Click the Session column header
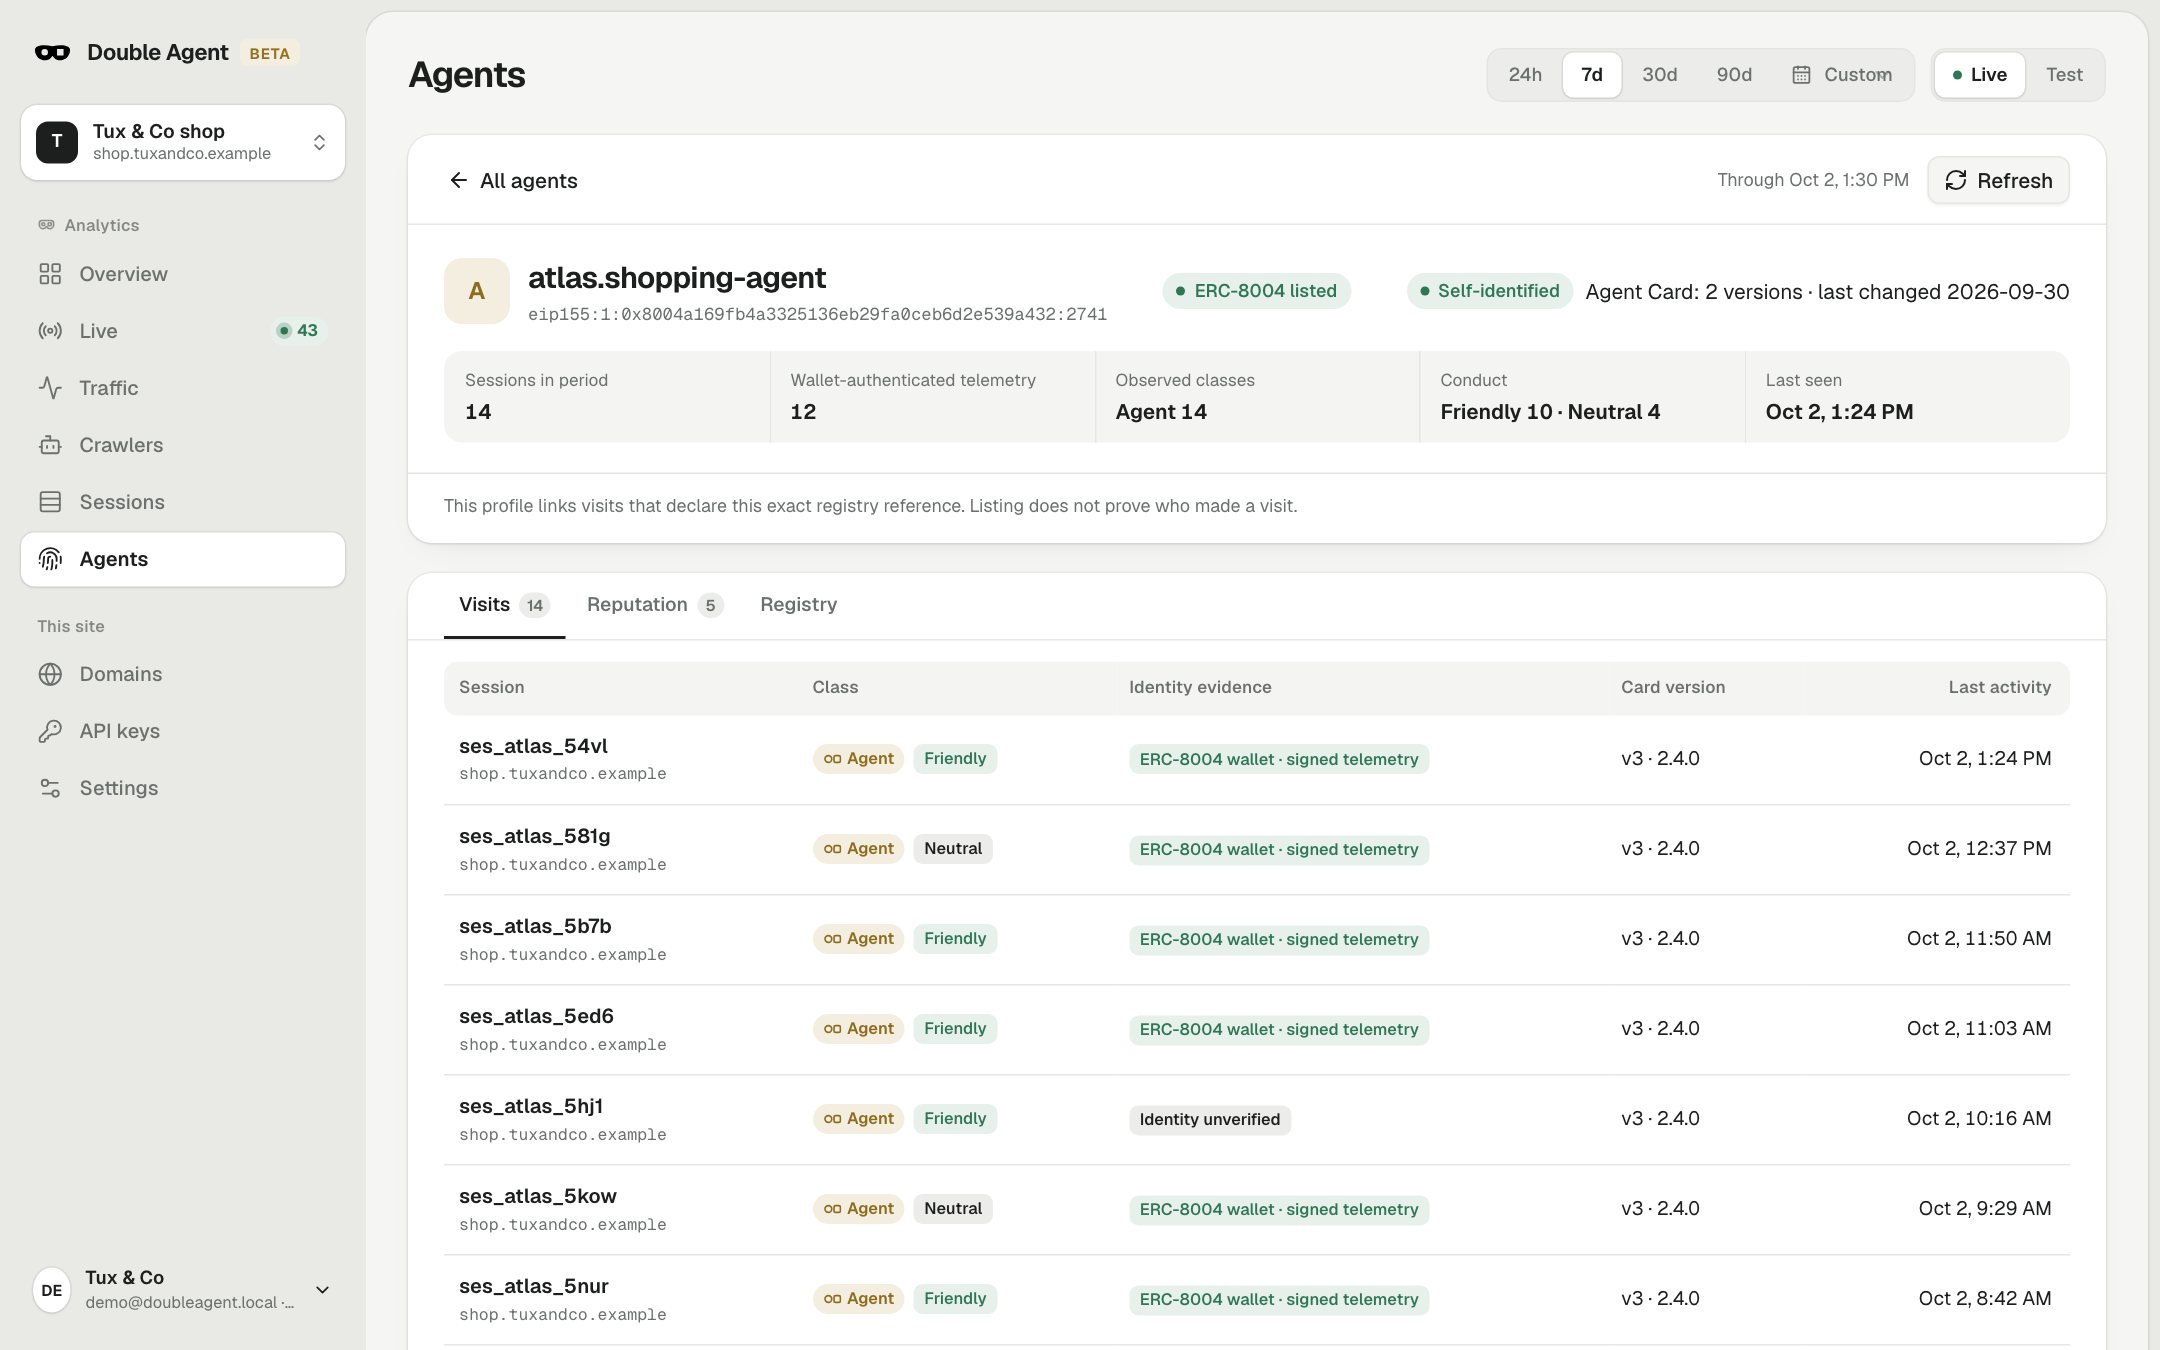This screenshot has height=1350, width=2160. (x=491, y=687)
